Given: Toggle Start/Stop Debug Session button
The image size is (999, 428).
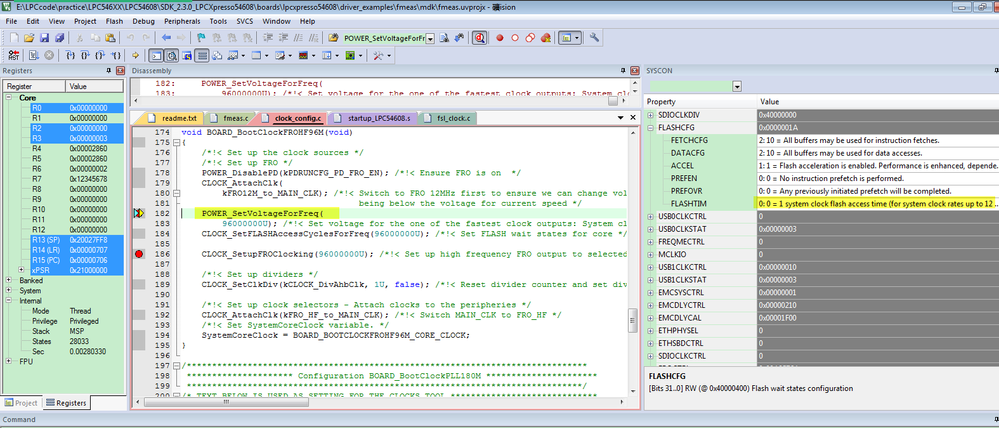Looking at the screenshot, I should pyautogui.click(x=479, y=38).
